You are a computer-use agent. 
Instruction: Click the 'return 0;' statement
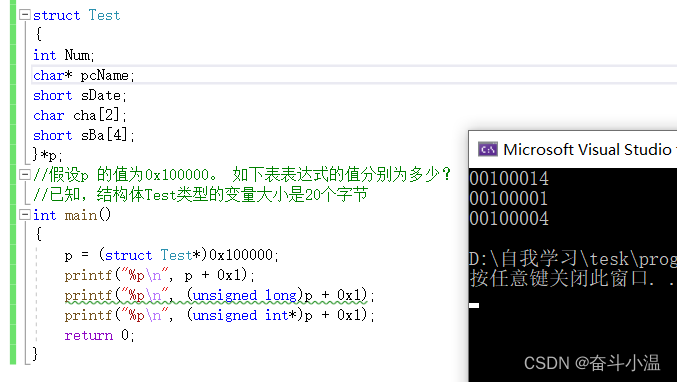100,335
